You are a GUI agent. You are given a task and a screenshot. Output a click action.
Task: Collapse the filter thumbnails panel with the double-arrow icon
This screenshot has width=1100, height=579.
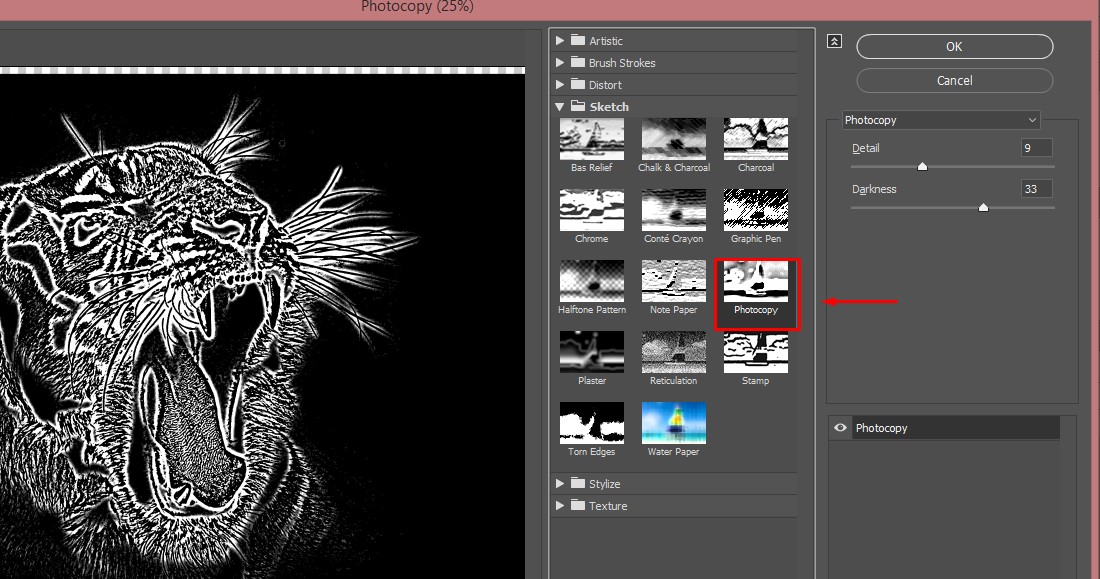pos(834,41)
